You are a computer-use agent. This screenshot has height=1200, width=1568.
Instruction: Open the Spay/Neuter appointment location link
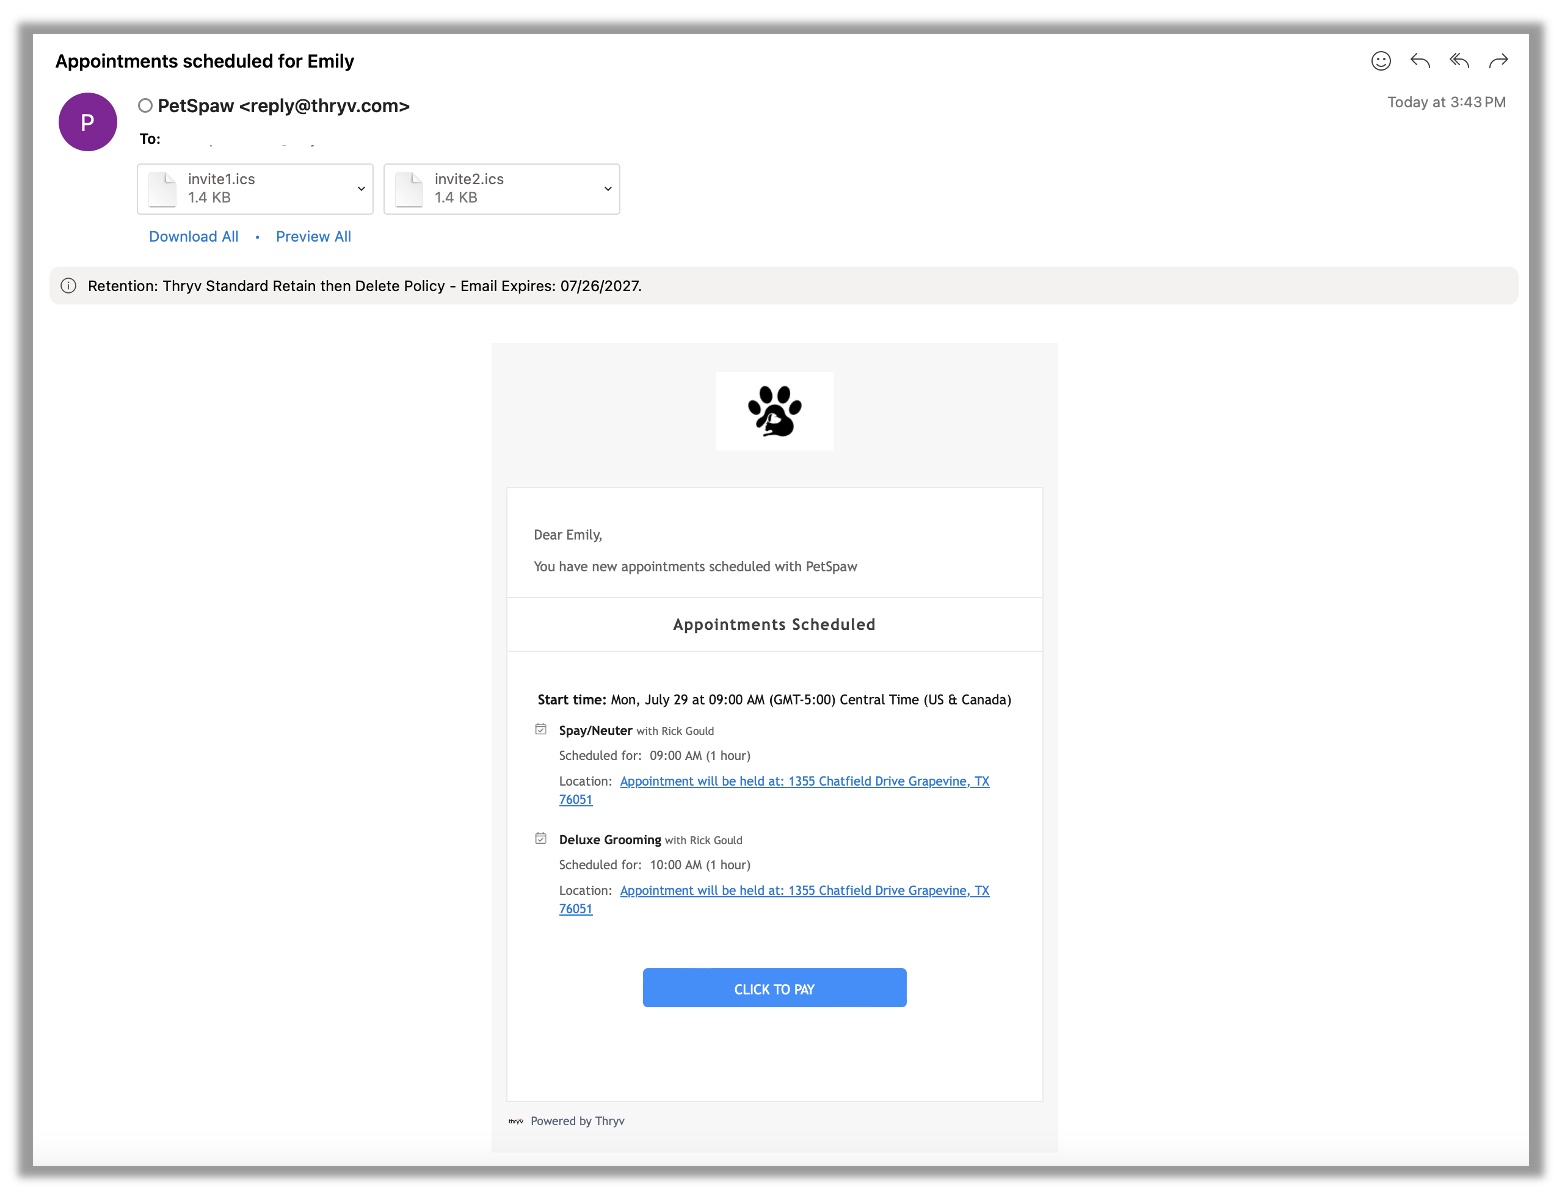804,782
